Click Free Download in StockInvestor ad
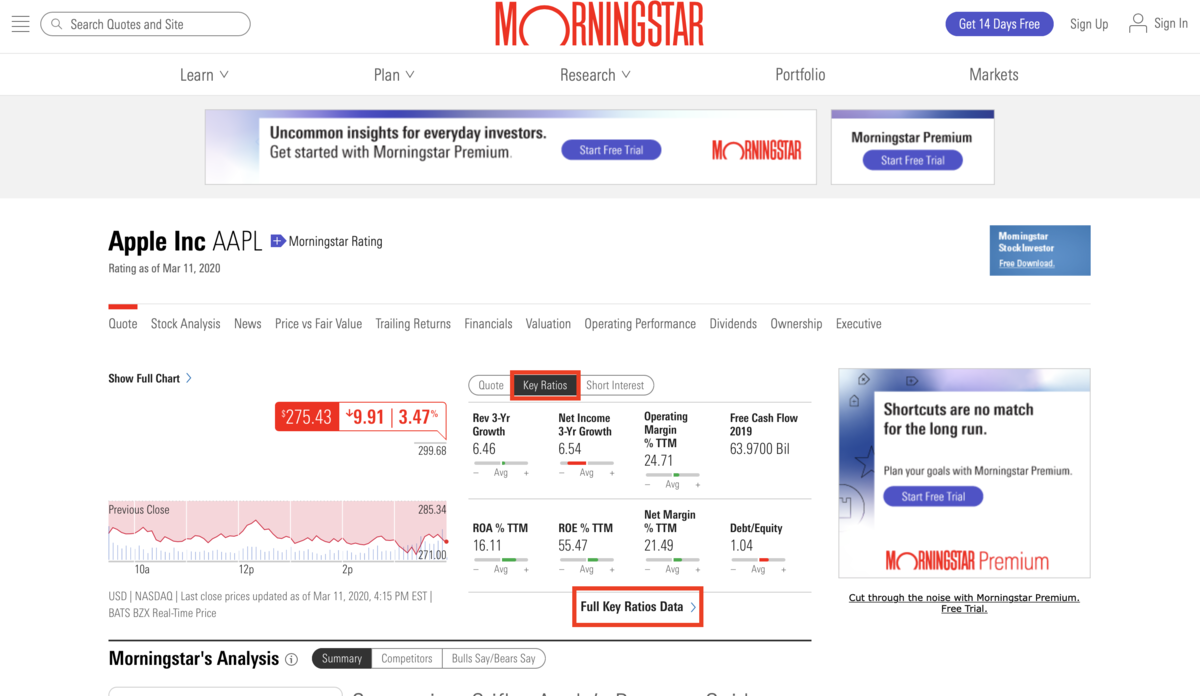This screenshot has height=696, width=1200. [x=1027, y=264]
